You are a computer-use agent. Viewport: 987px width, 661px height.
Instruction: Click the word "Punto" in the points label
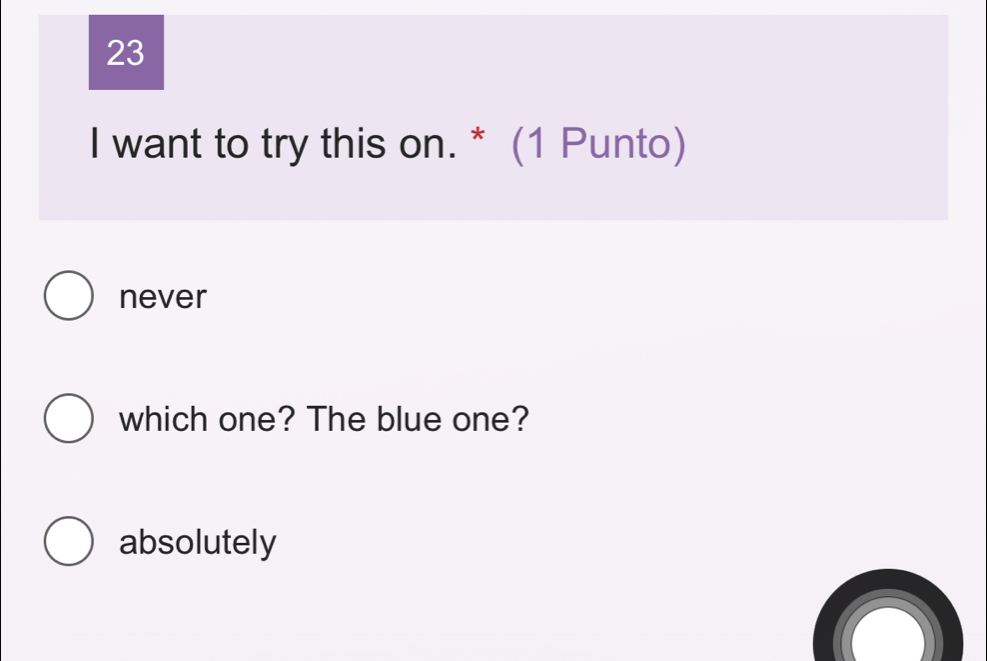(616, 145)
